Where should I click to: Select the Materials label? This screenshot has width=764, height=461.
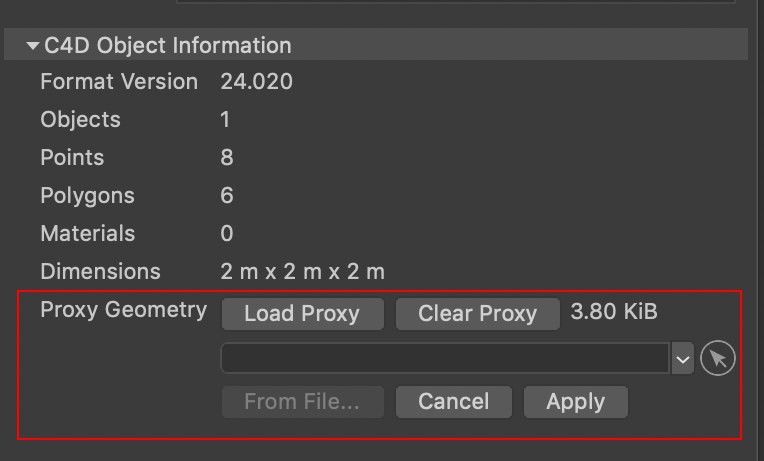pos(87,234)
